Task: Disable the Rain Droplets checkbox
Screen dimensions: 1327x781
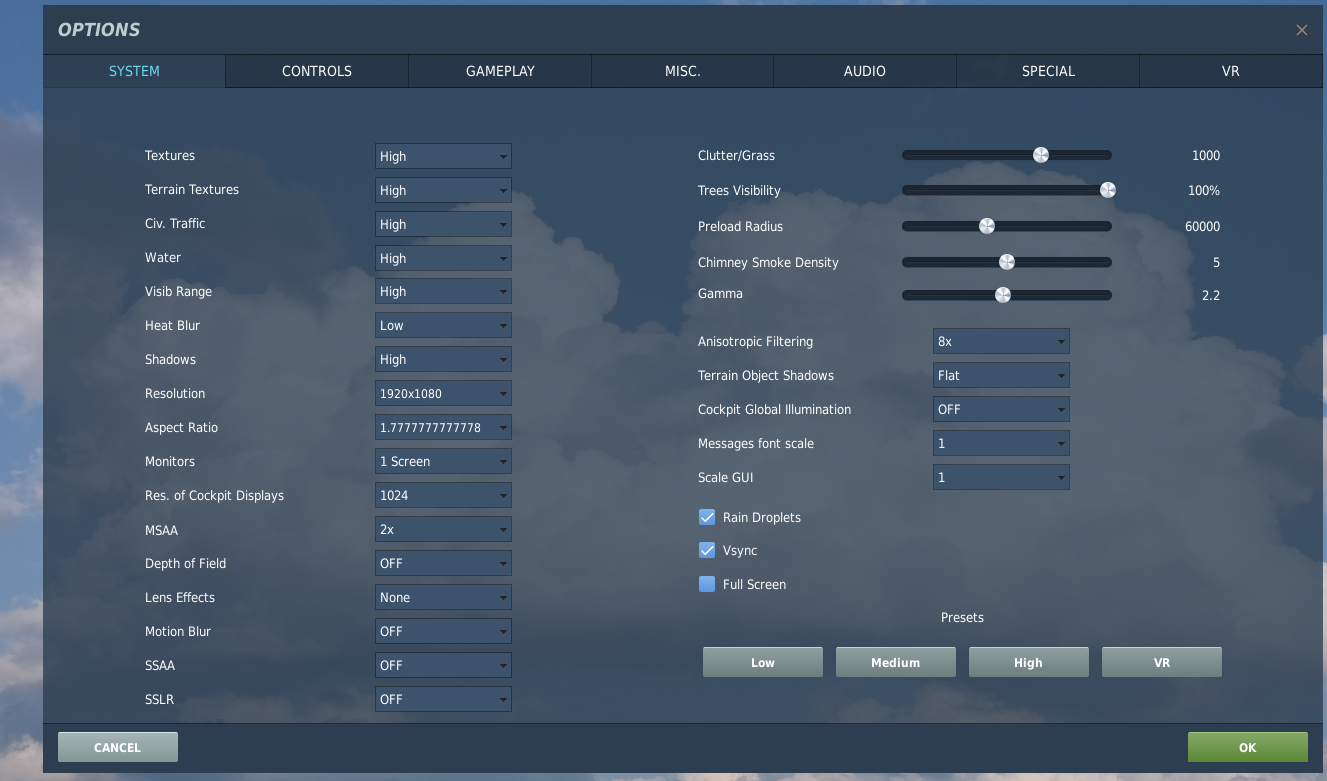Action: (x=707, y=517)
